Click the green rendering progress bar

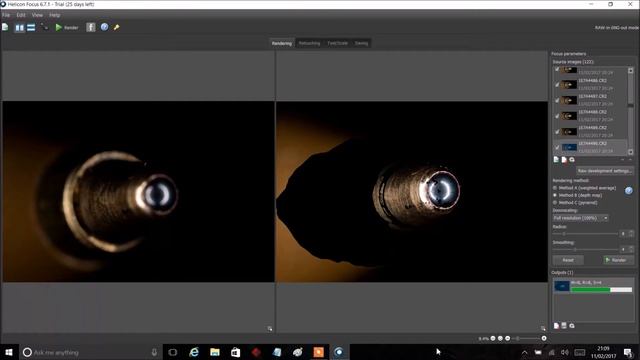[x=601, y=290]
